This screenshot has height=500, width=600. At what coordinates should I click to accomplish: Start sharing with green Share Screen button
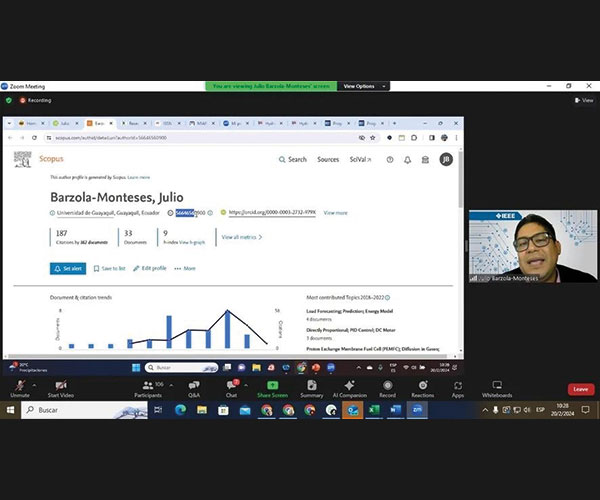pos(272,389)
